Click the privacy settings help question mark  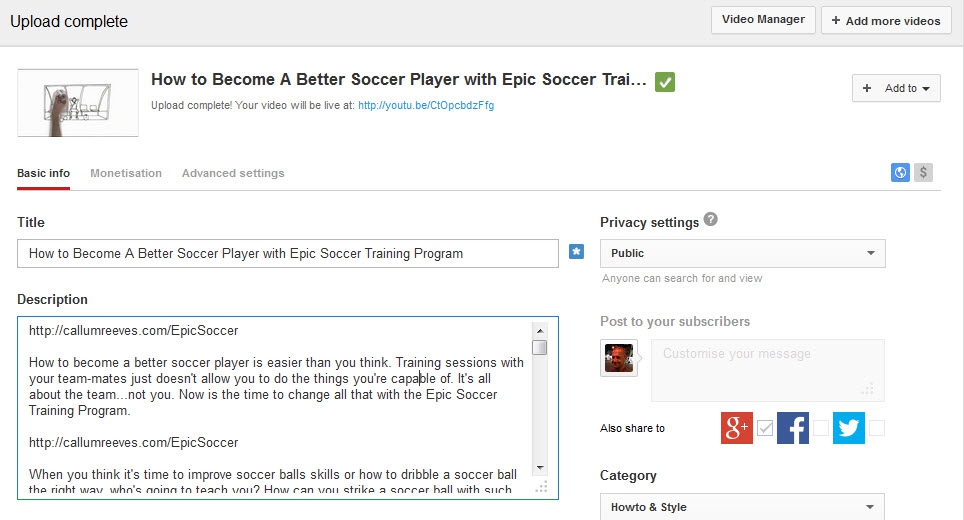point(710,220)
